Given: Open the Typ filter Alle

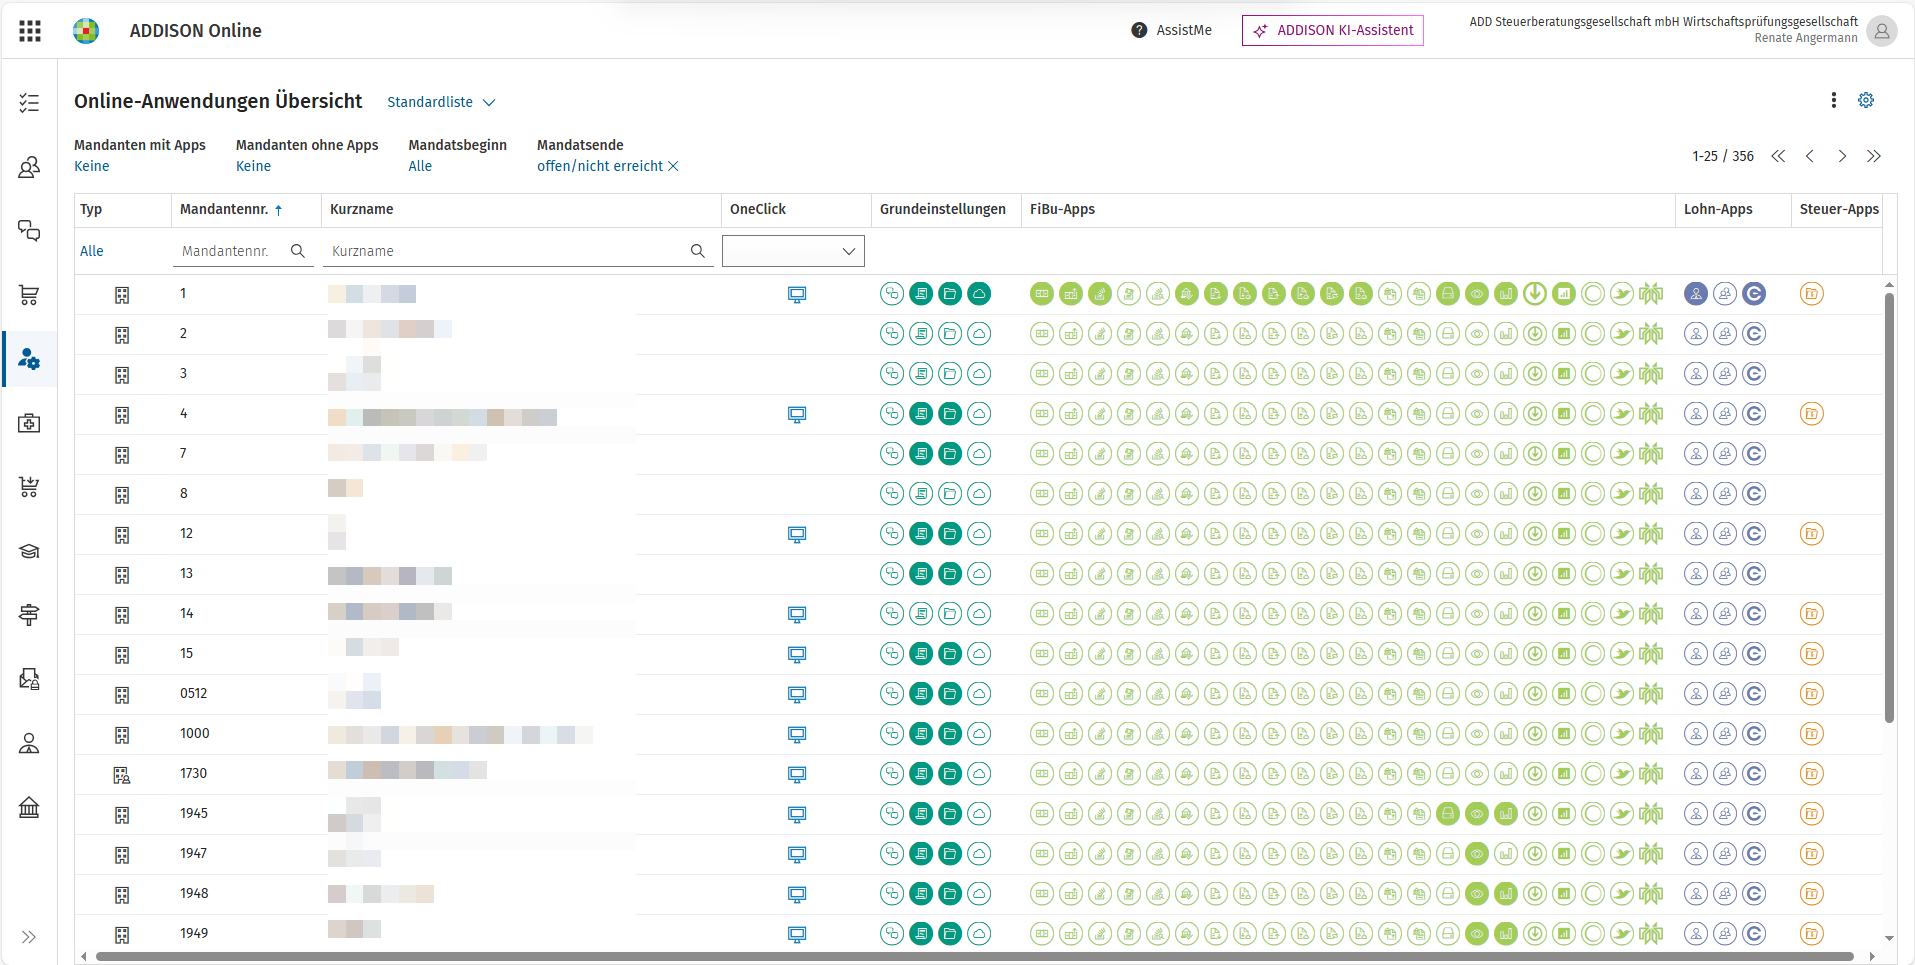Looking at the screenshot, I should 92,251.
